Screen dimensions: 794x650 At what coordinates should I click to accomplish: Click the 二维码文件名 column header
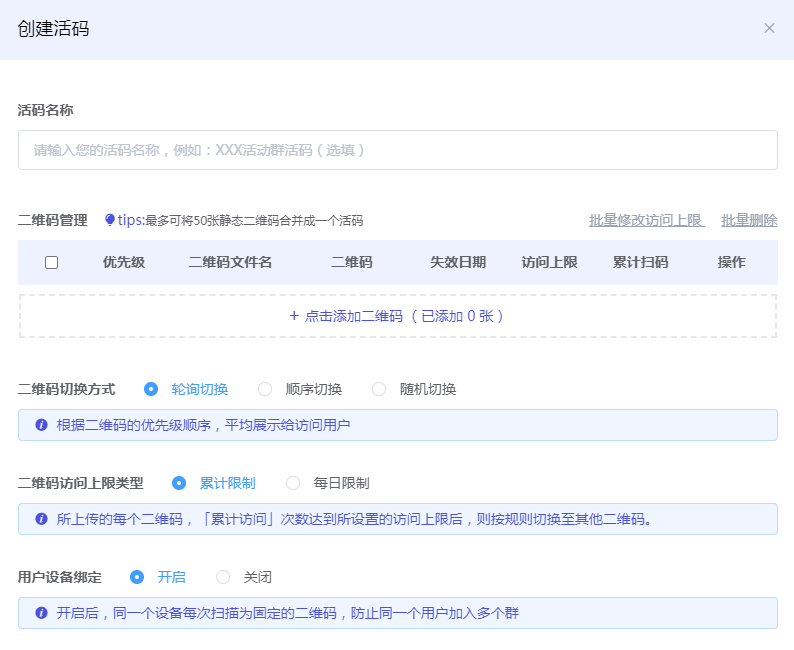point(230,262)
